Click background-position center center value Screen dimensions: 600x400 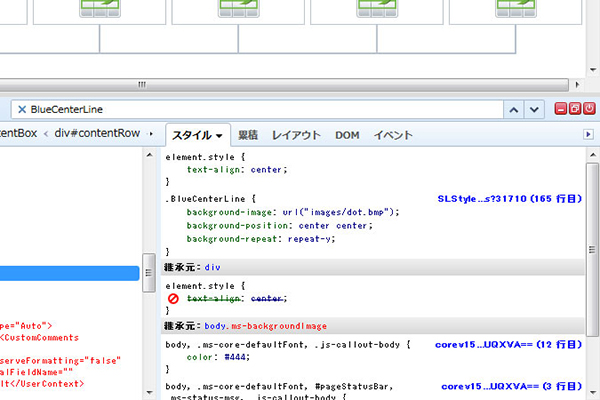pyautogui.click(x=333, y=225)
